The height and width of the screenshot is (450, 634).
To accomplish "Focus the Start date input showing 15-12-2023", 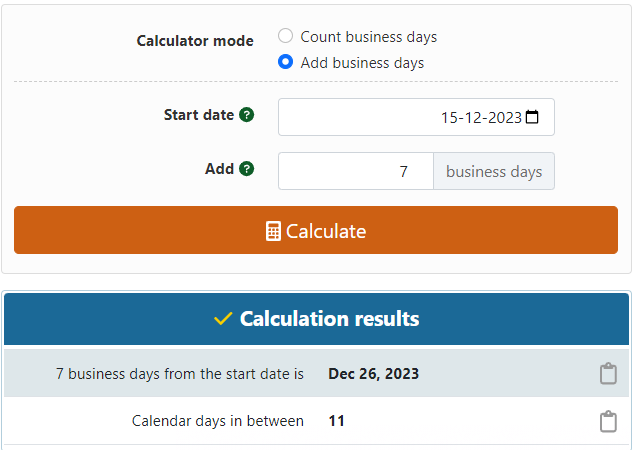I will coord(400,117).
